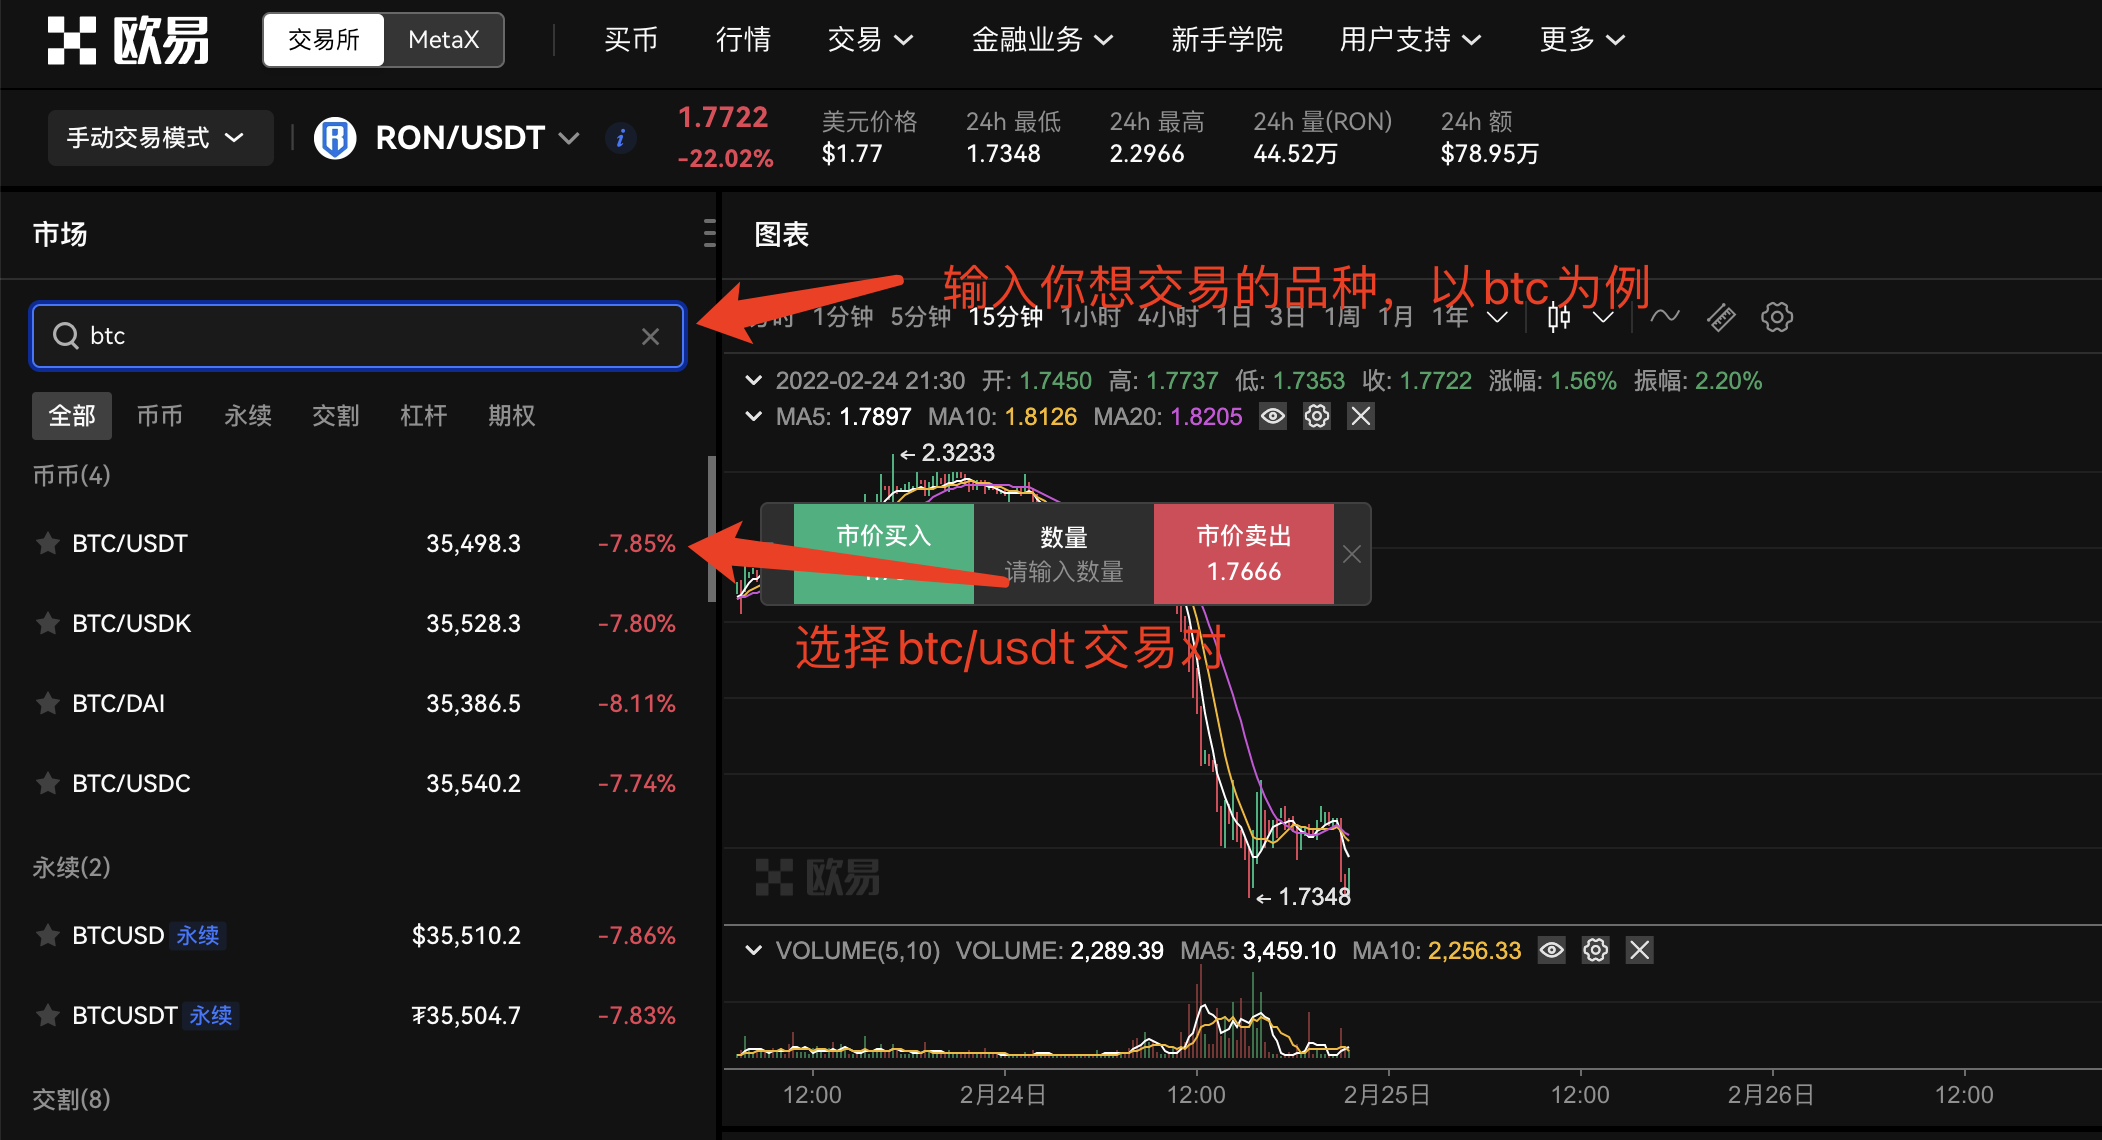Click the RON/USDT info icon
The width and height of the screenshot is (2102, 1140).
click(x=621, y=138)
